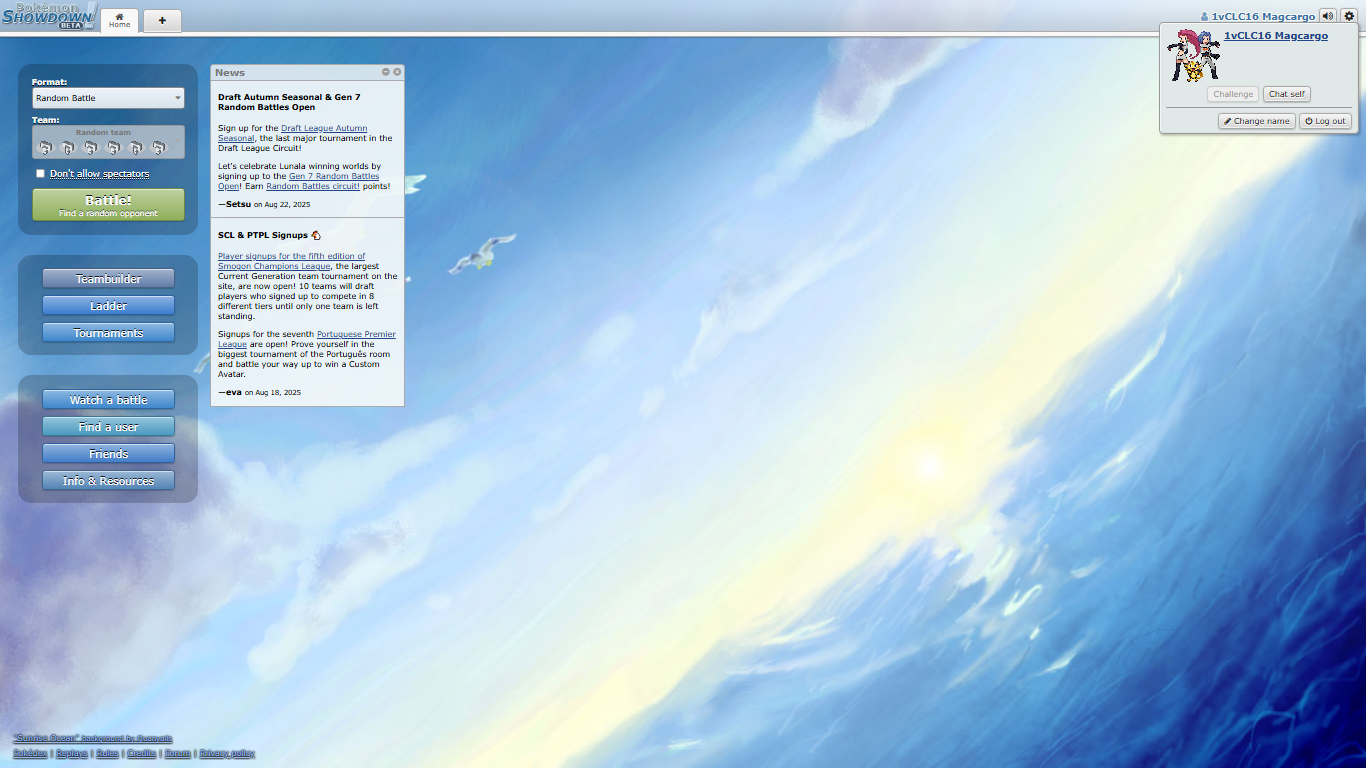
Task: Start battle with random opponent
Action: [x=108, y=205]
